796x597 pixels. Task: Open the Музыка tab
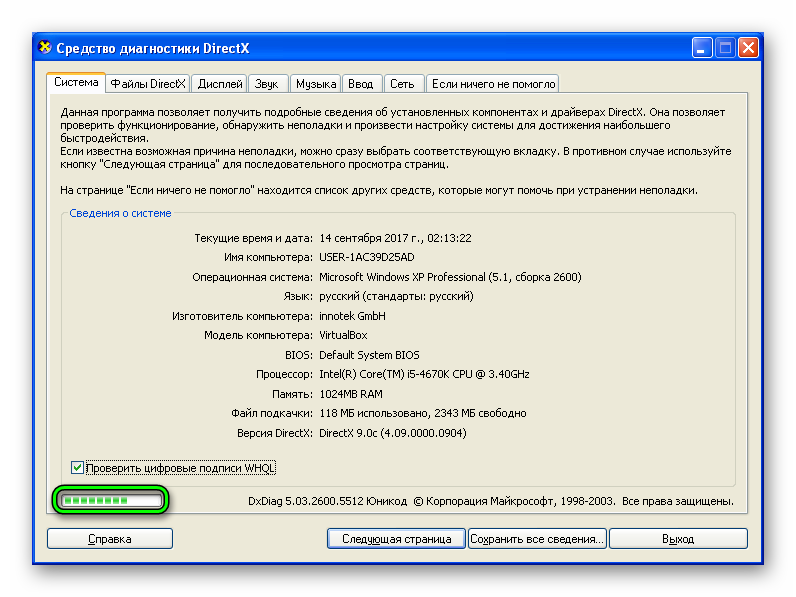[315, 84]
